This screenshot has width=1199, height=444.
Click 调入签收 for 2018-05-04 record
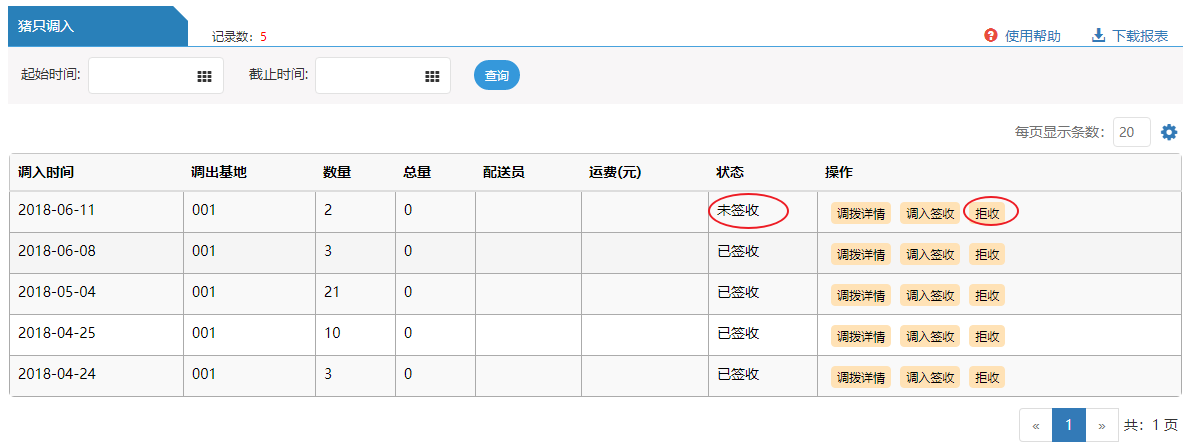click(930, 295)
